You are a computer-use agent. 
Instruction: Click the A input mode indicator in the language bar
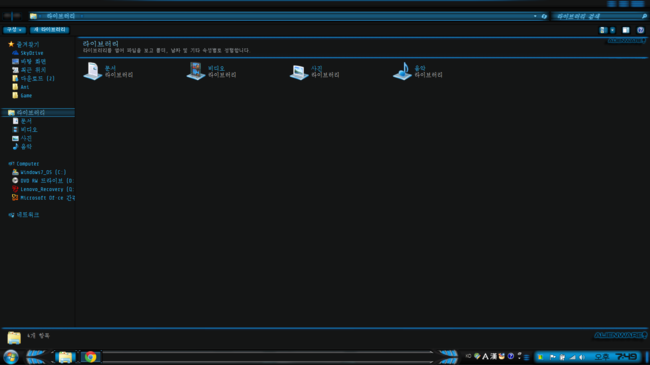tap(485, 356)
